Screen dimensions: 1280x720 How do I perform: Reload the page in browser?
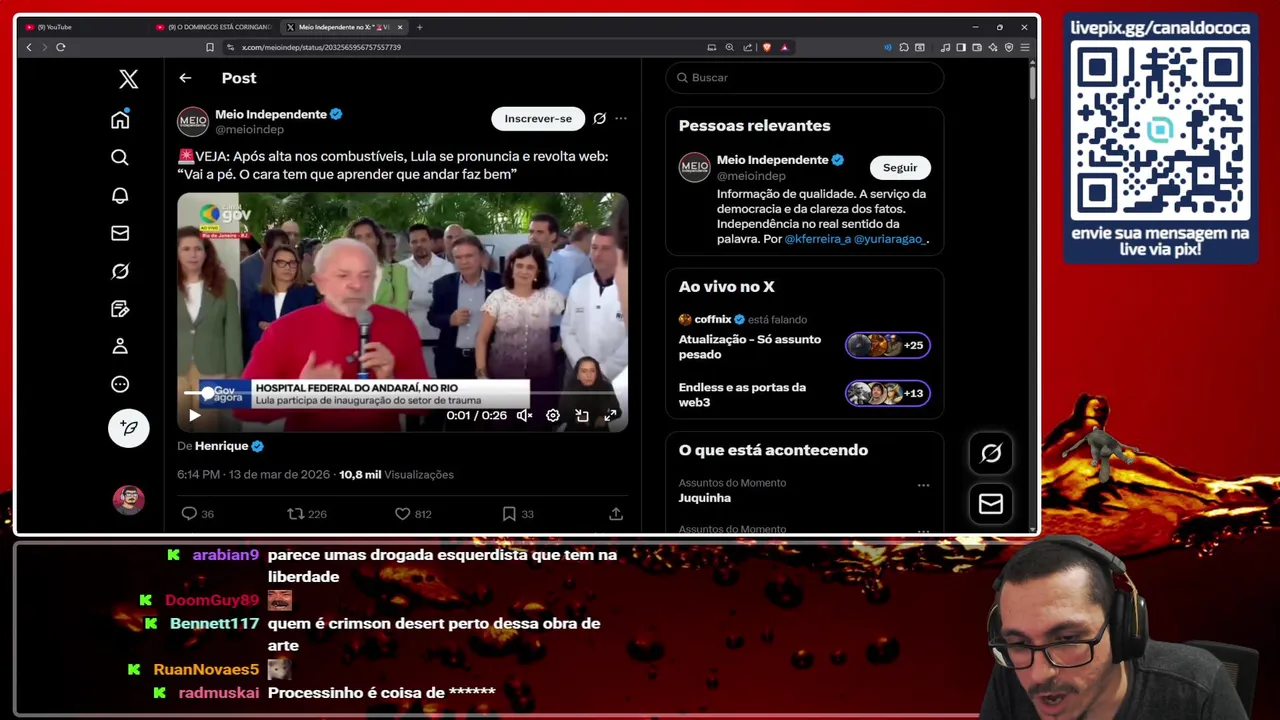[61, 47]
